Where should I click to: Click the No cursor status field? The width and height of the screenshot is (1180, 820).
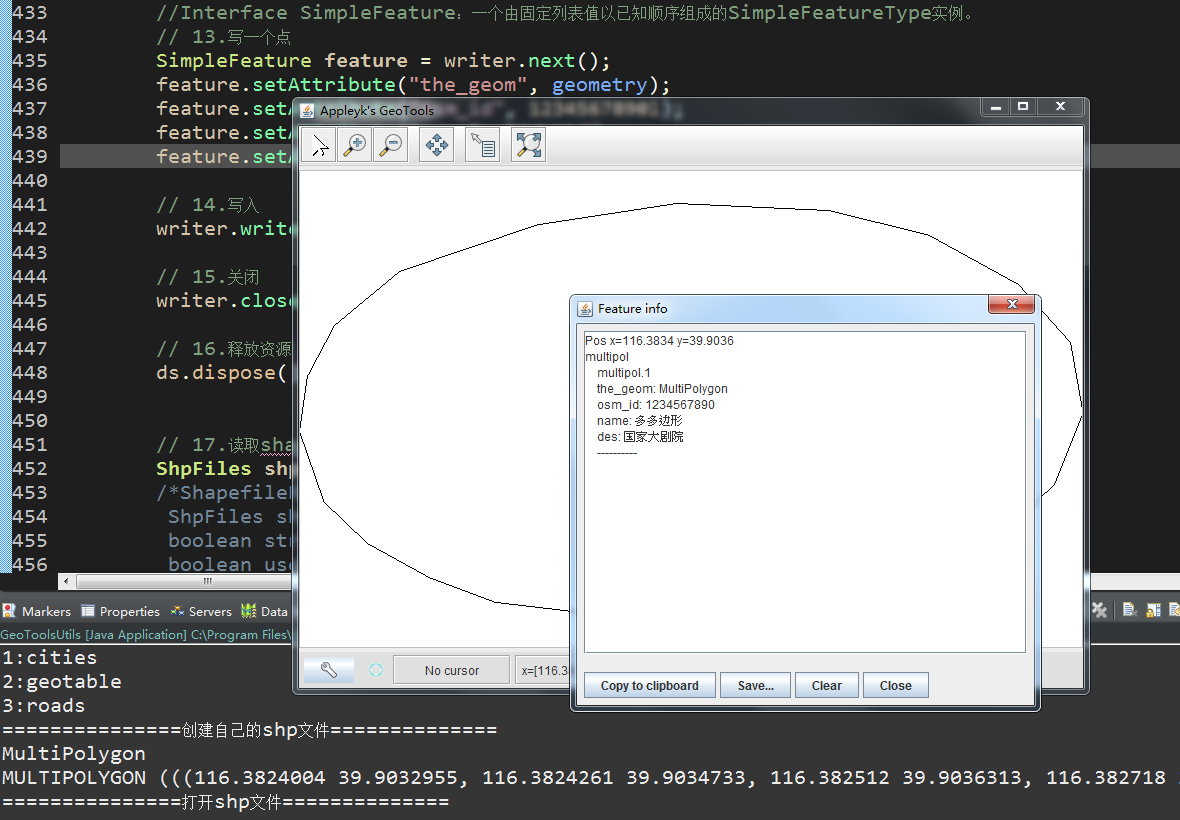pos(452,670)
